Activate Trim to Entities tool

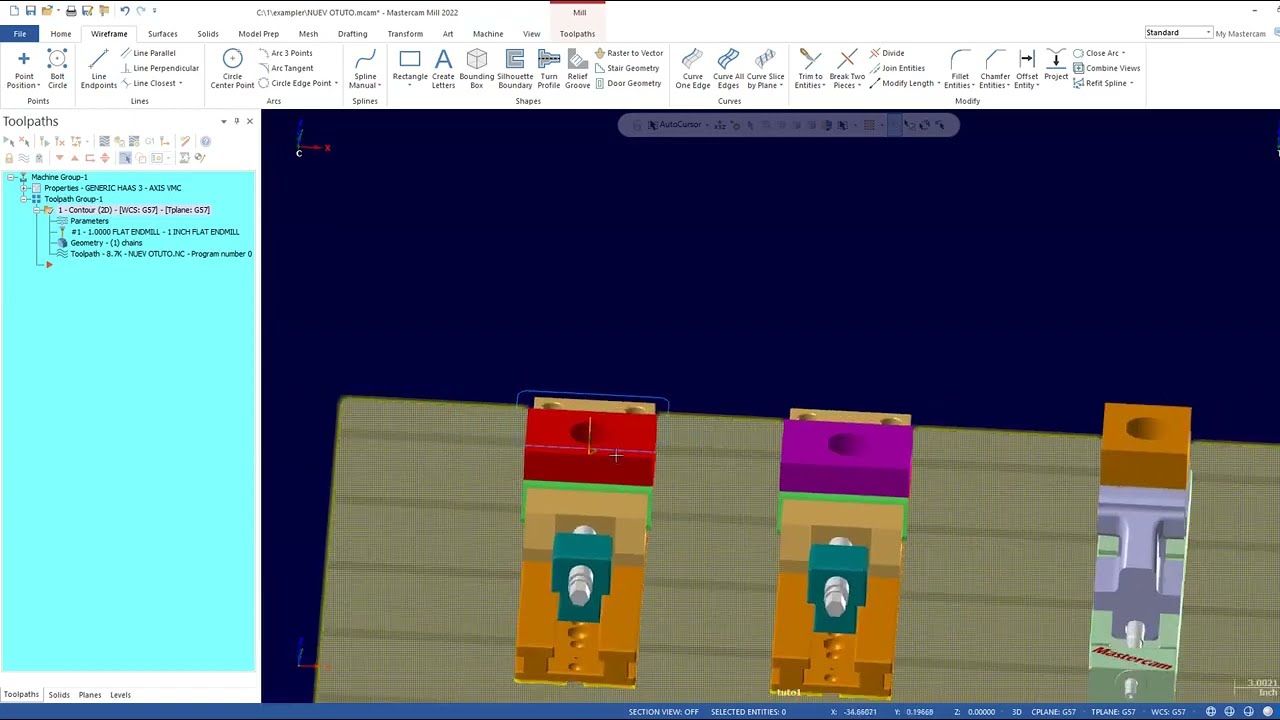(810, 69)
